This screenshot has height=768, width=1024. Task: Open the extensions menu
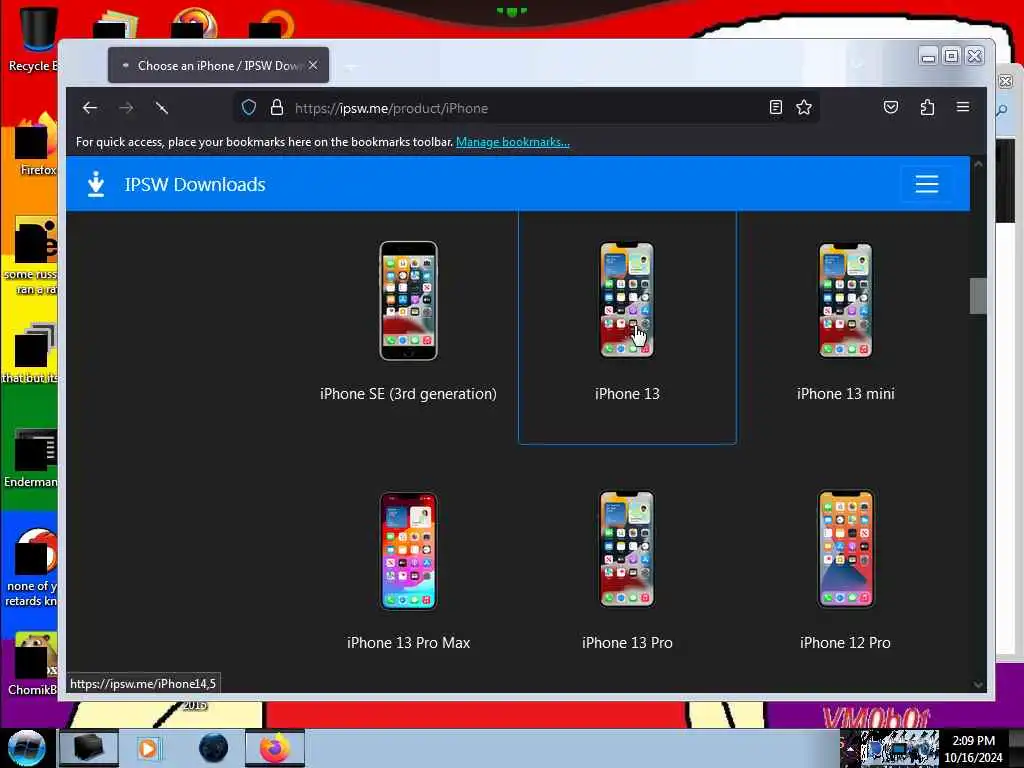point(927,108)
